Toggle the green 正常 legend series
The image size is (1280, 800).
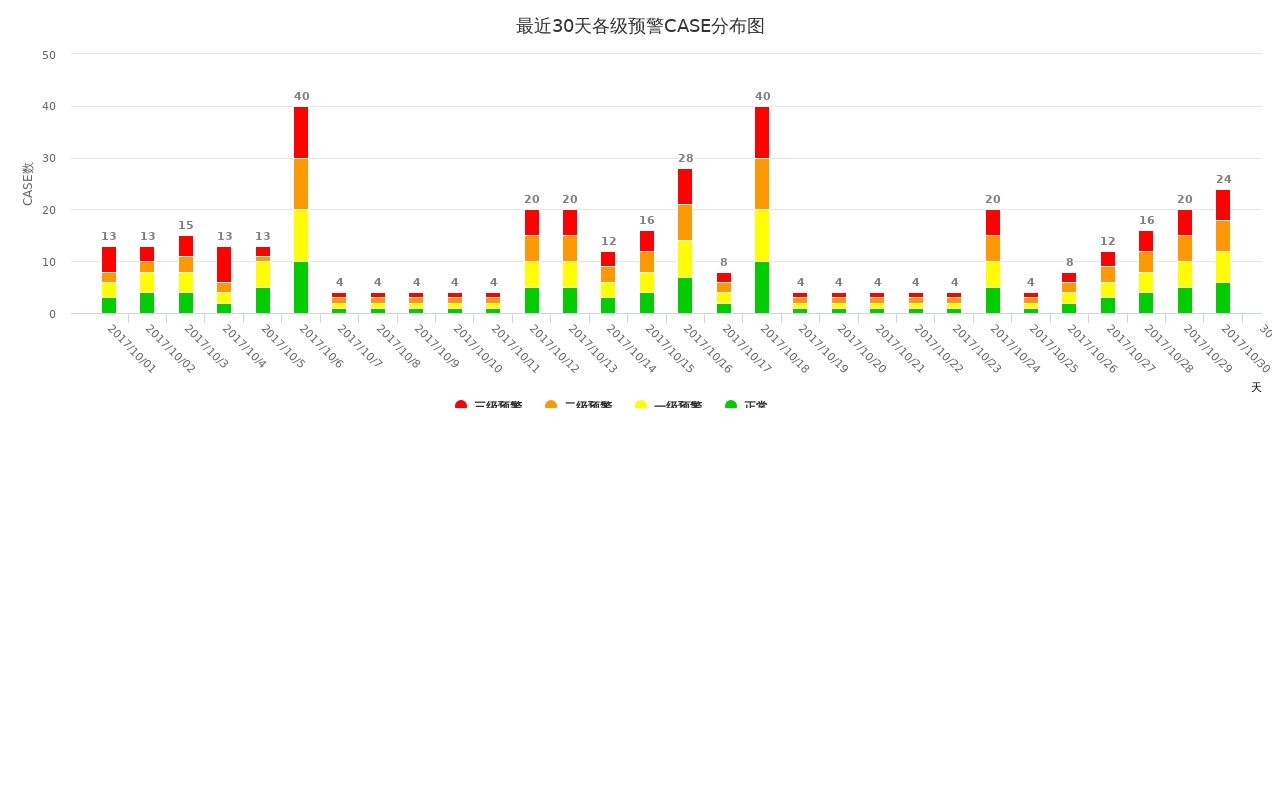746,406
